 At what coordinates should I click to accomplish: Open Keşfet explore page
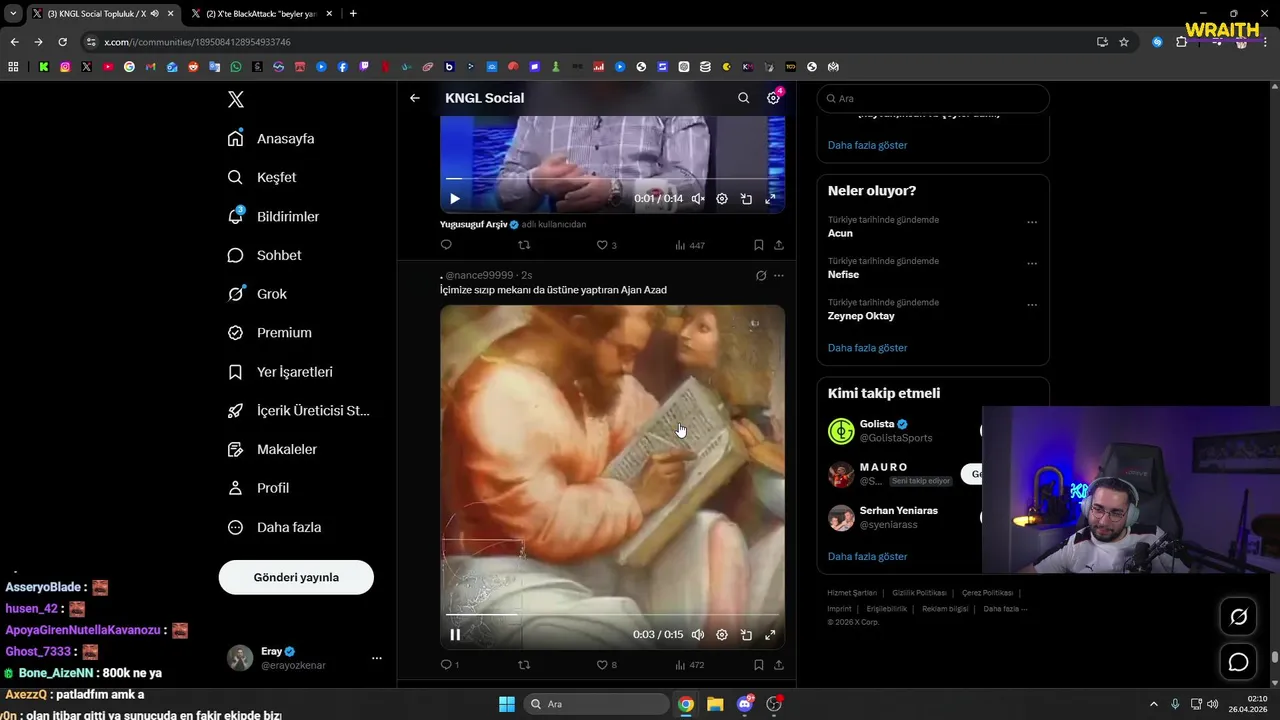262,177
